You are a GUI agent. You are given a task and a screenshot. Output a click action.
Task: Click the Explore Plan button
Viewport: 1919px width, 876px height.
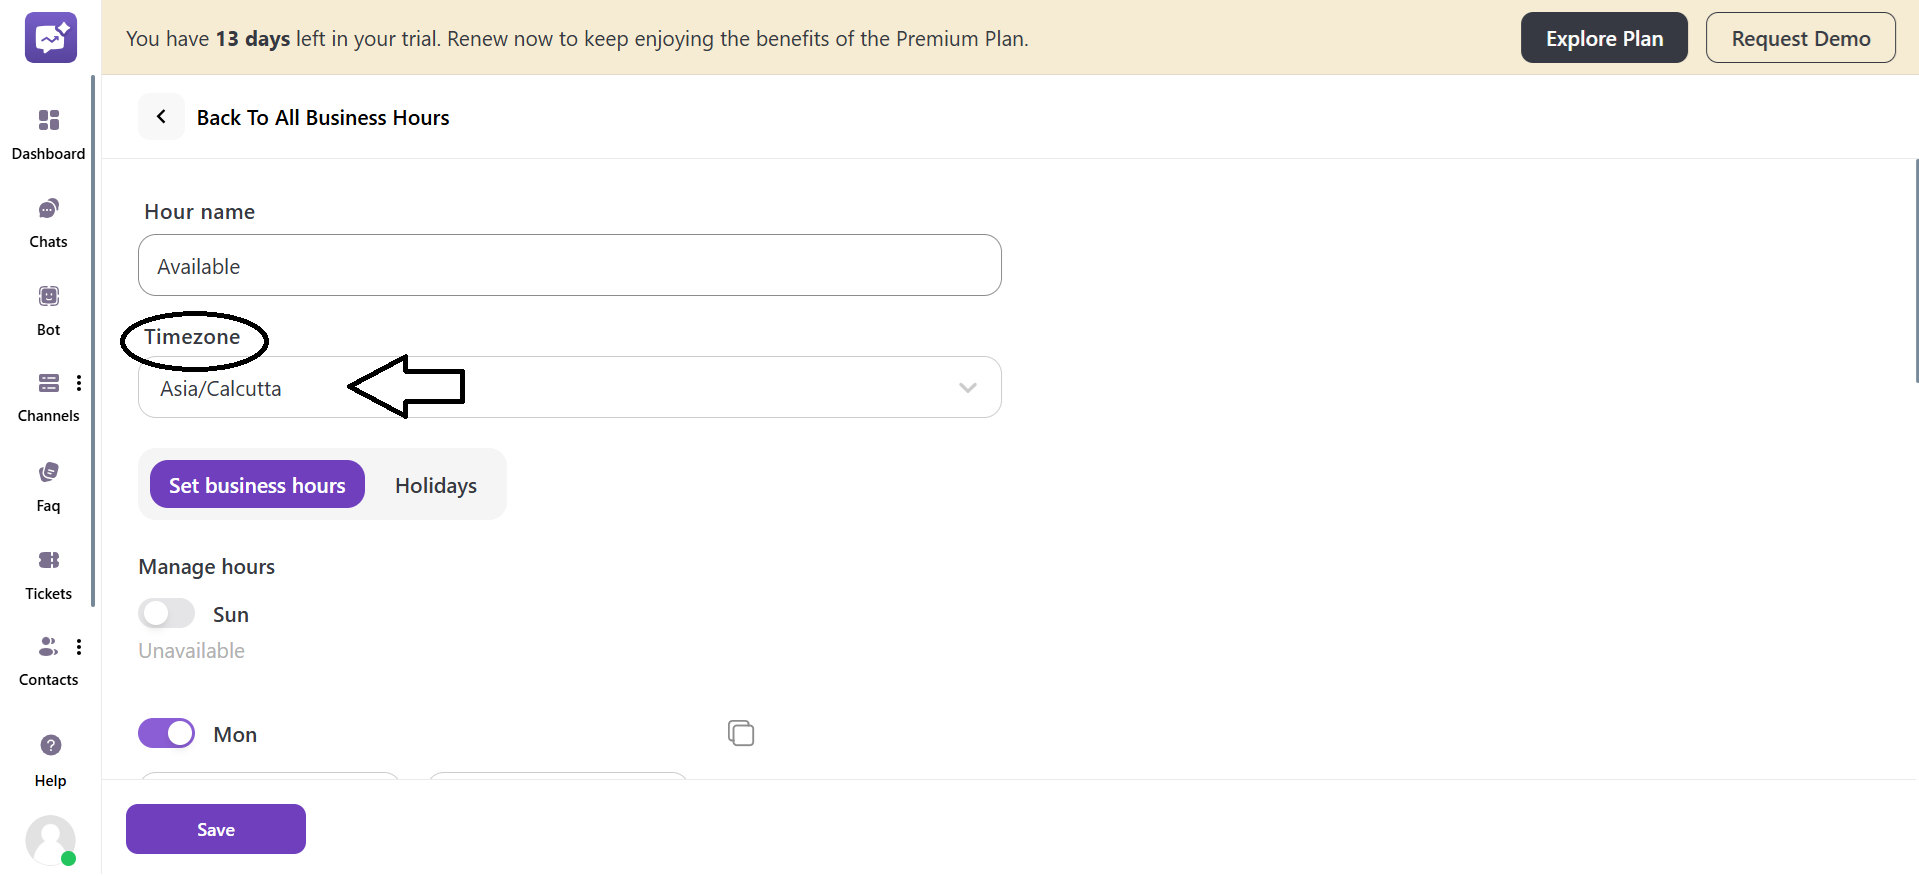[x=1603, y=38]
